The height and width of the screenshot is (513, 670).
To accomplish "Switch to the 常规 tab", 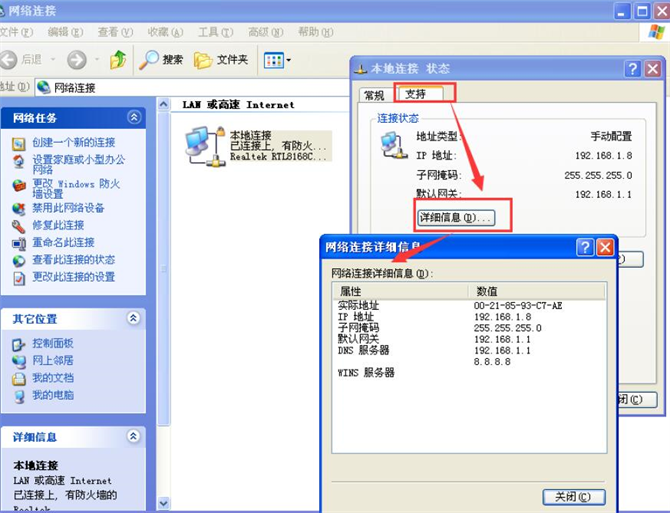I will pos(374,95).
